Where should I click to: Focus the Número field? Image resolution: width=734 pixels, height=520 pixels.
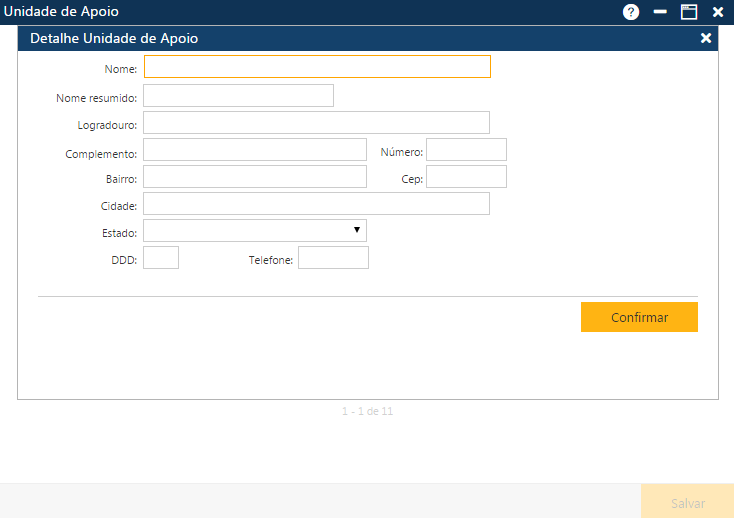click(466, 150)
